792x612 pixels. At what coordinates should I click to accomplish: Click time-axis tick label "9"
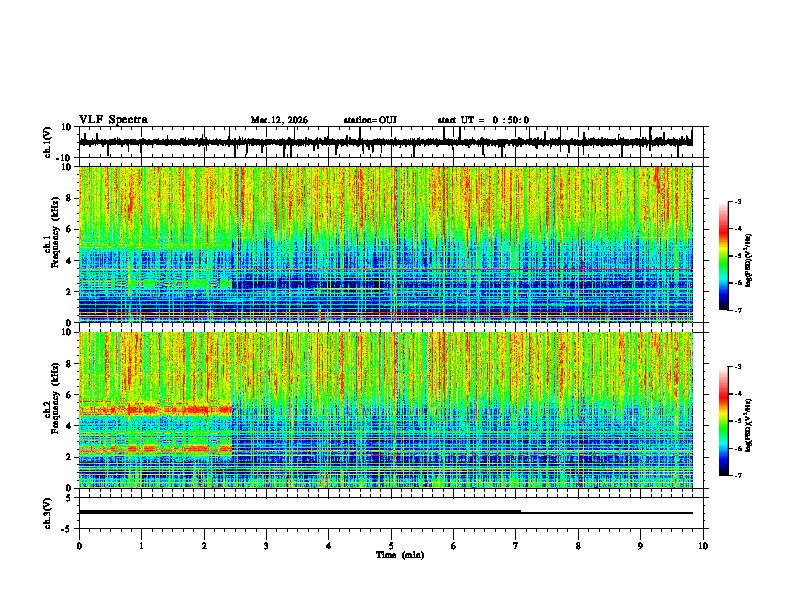640,546
